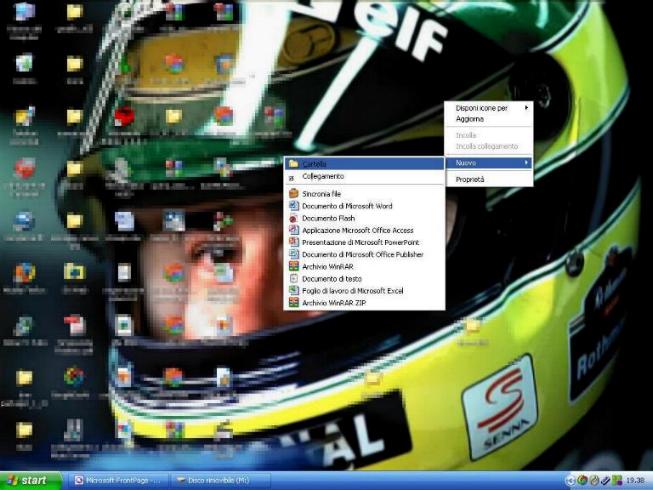Create Applicazione Microsoft Office Access file
Screen dimensions: 653x490
364,230
